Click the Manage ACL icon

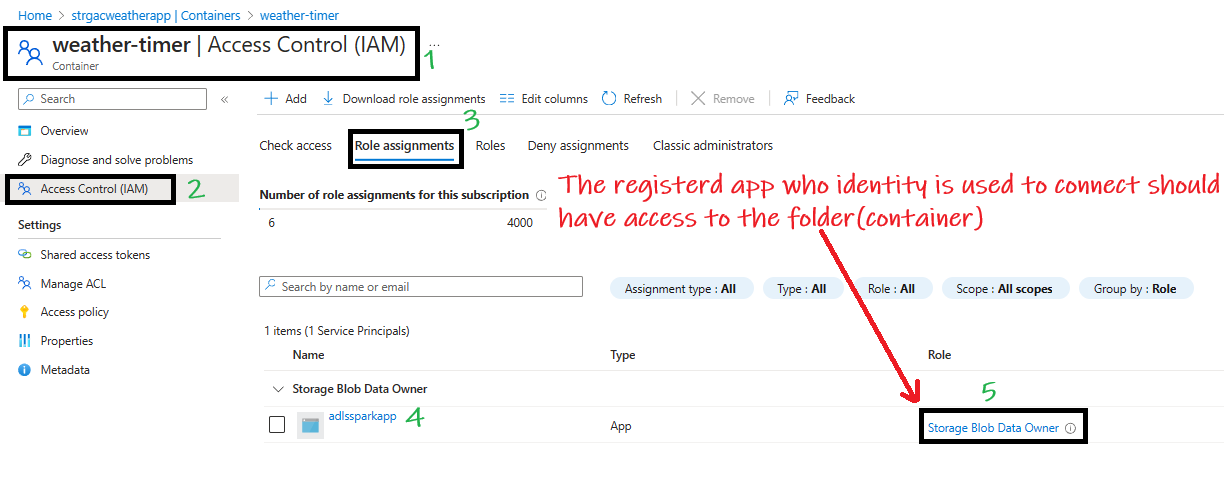pyautogui.click(x=25, y=284)
